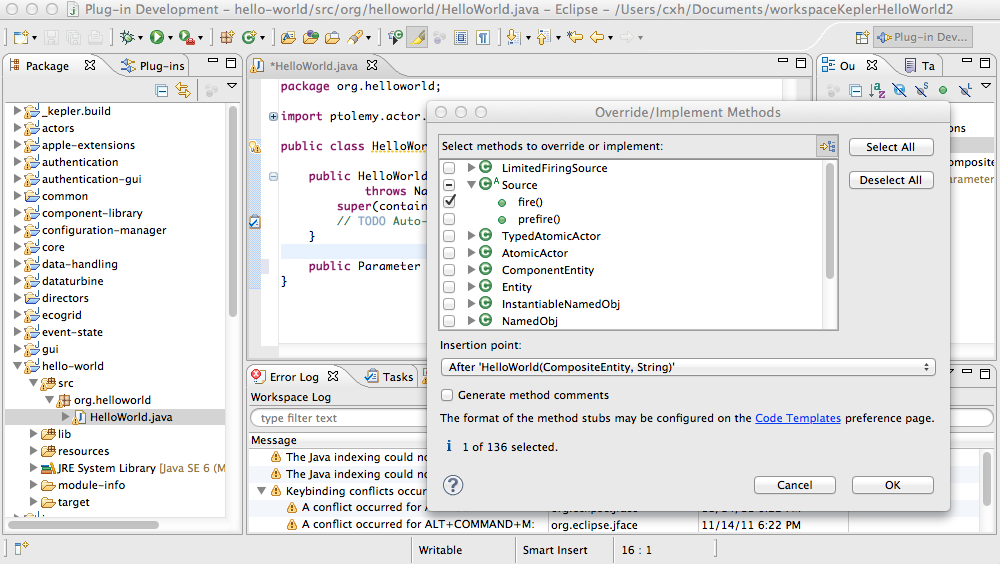This screenshot has height=564, width=1000.
Task: Uncheck the fire() method checkbox
Action: click(450, 202)
